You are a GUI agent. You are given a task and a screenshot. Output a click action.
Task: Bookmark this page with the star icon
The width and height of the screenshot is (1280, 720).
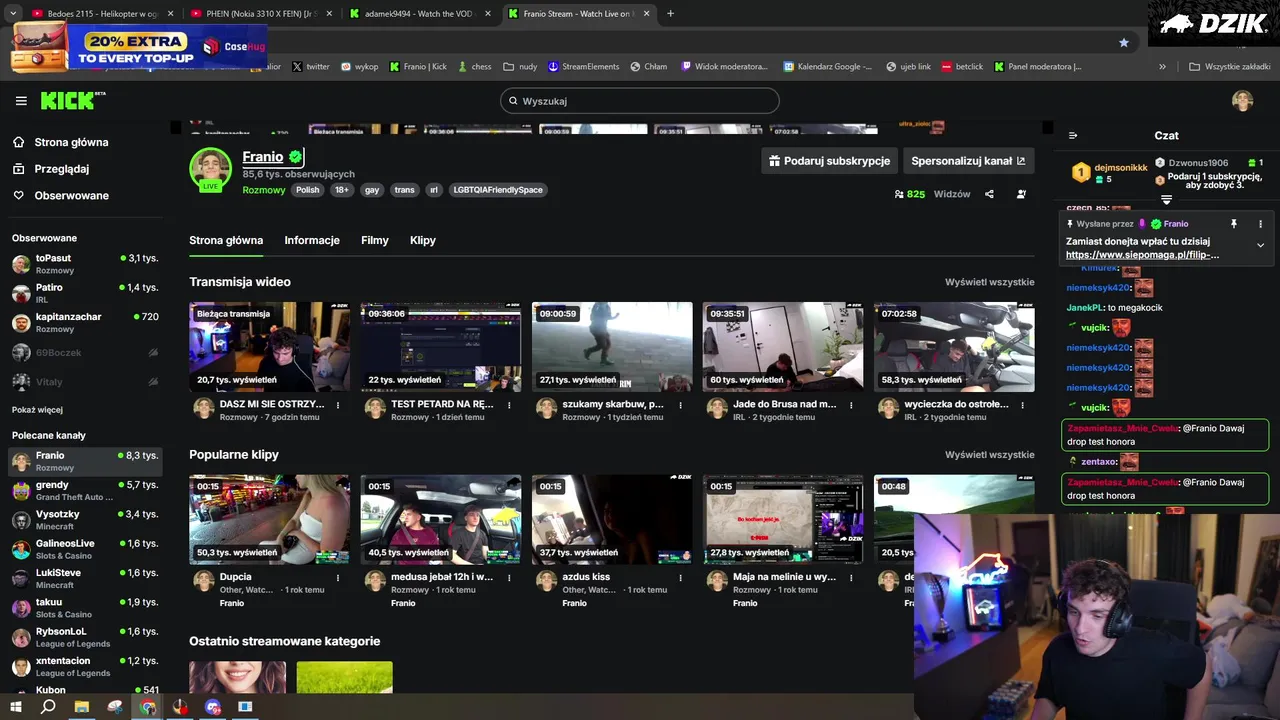point(1124,43)
